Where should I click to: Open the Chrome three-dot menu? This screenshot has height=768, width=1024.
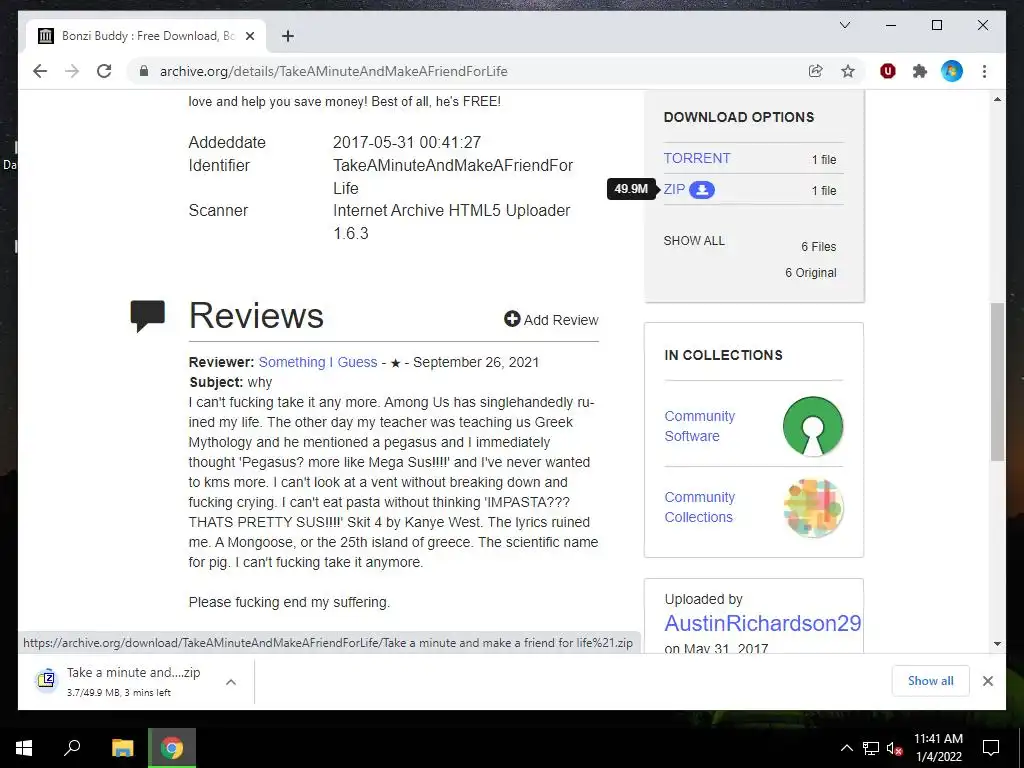[x=984, y=71]
